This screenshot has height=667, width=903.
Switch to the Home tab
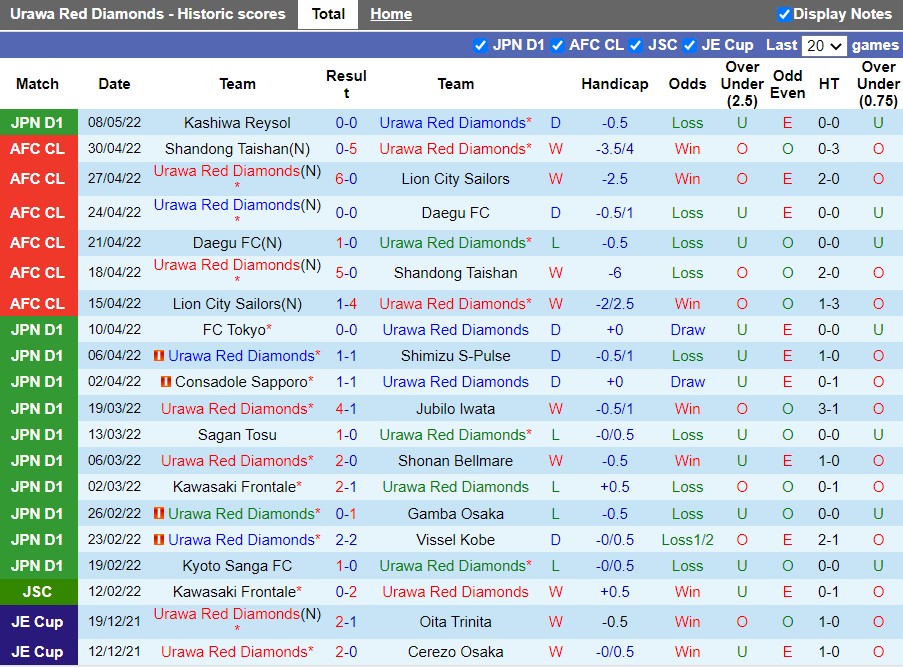(390, 14)
